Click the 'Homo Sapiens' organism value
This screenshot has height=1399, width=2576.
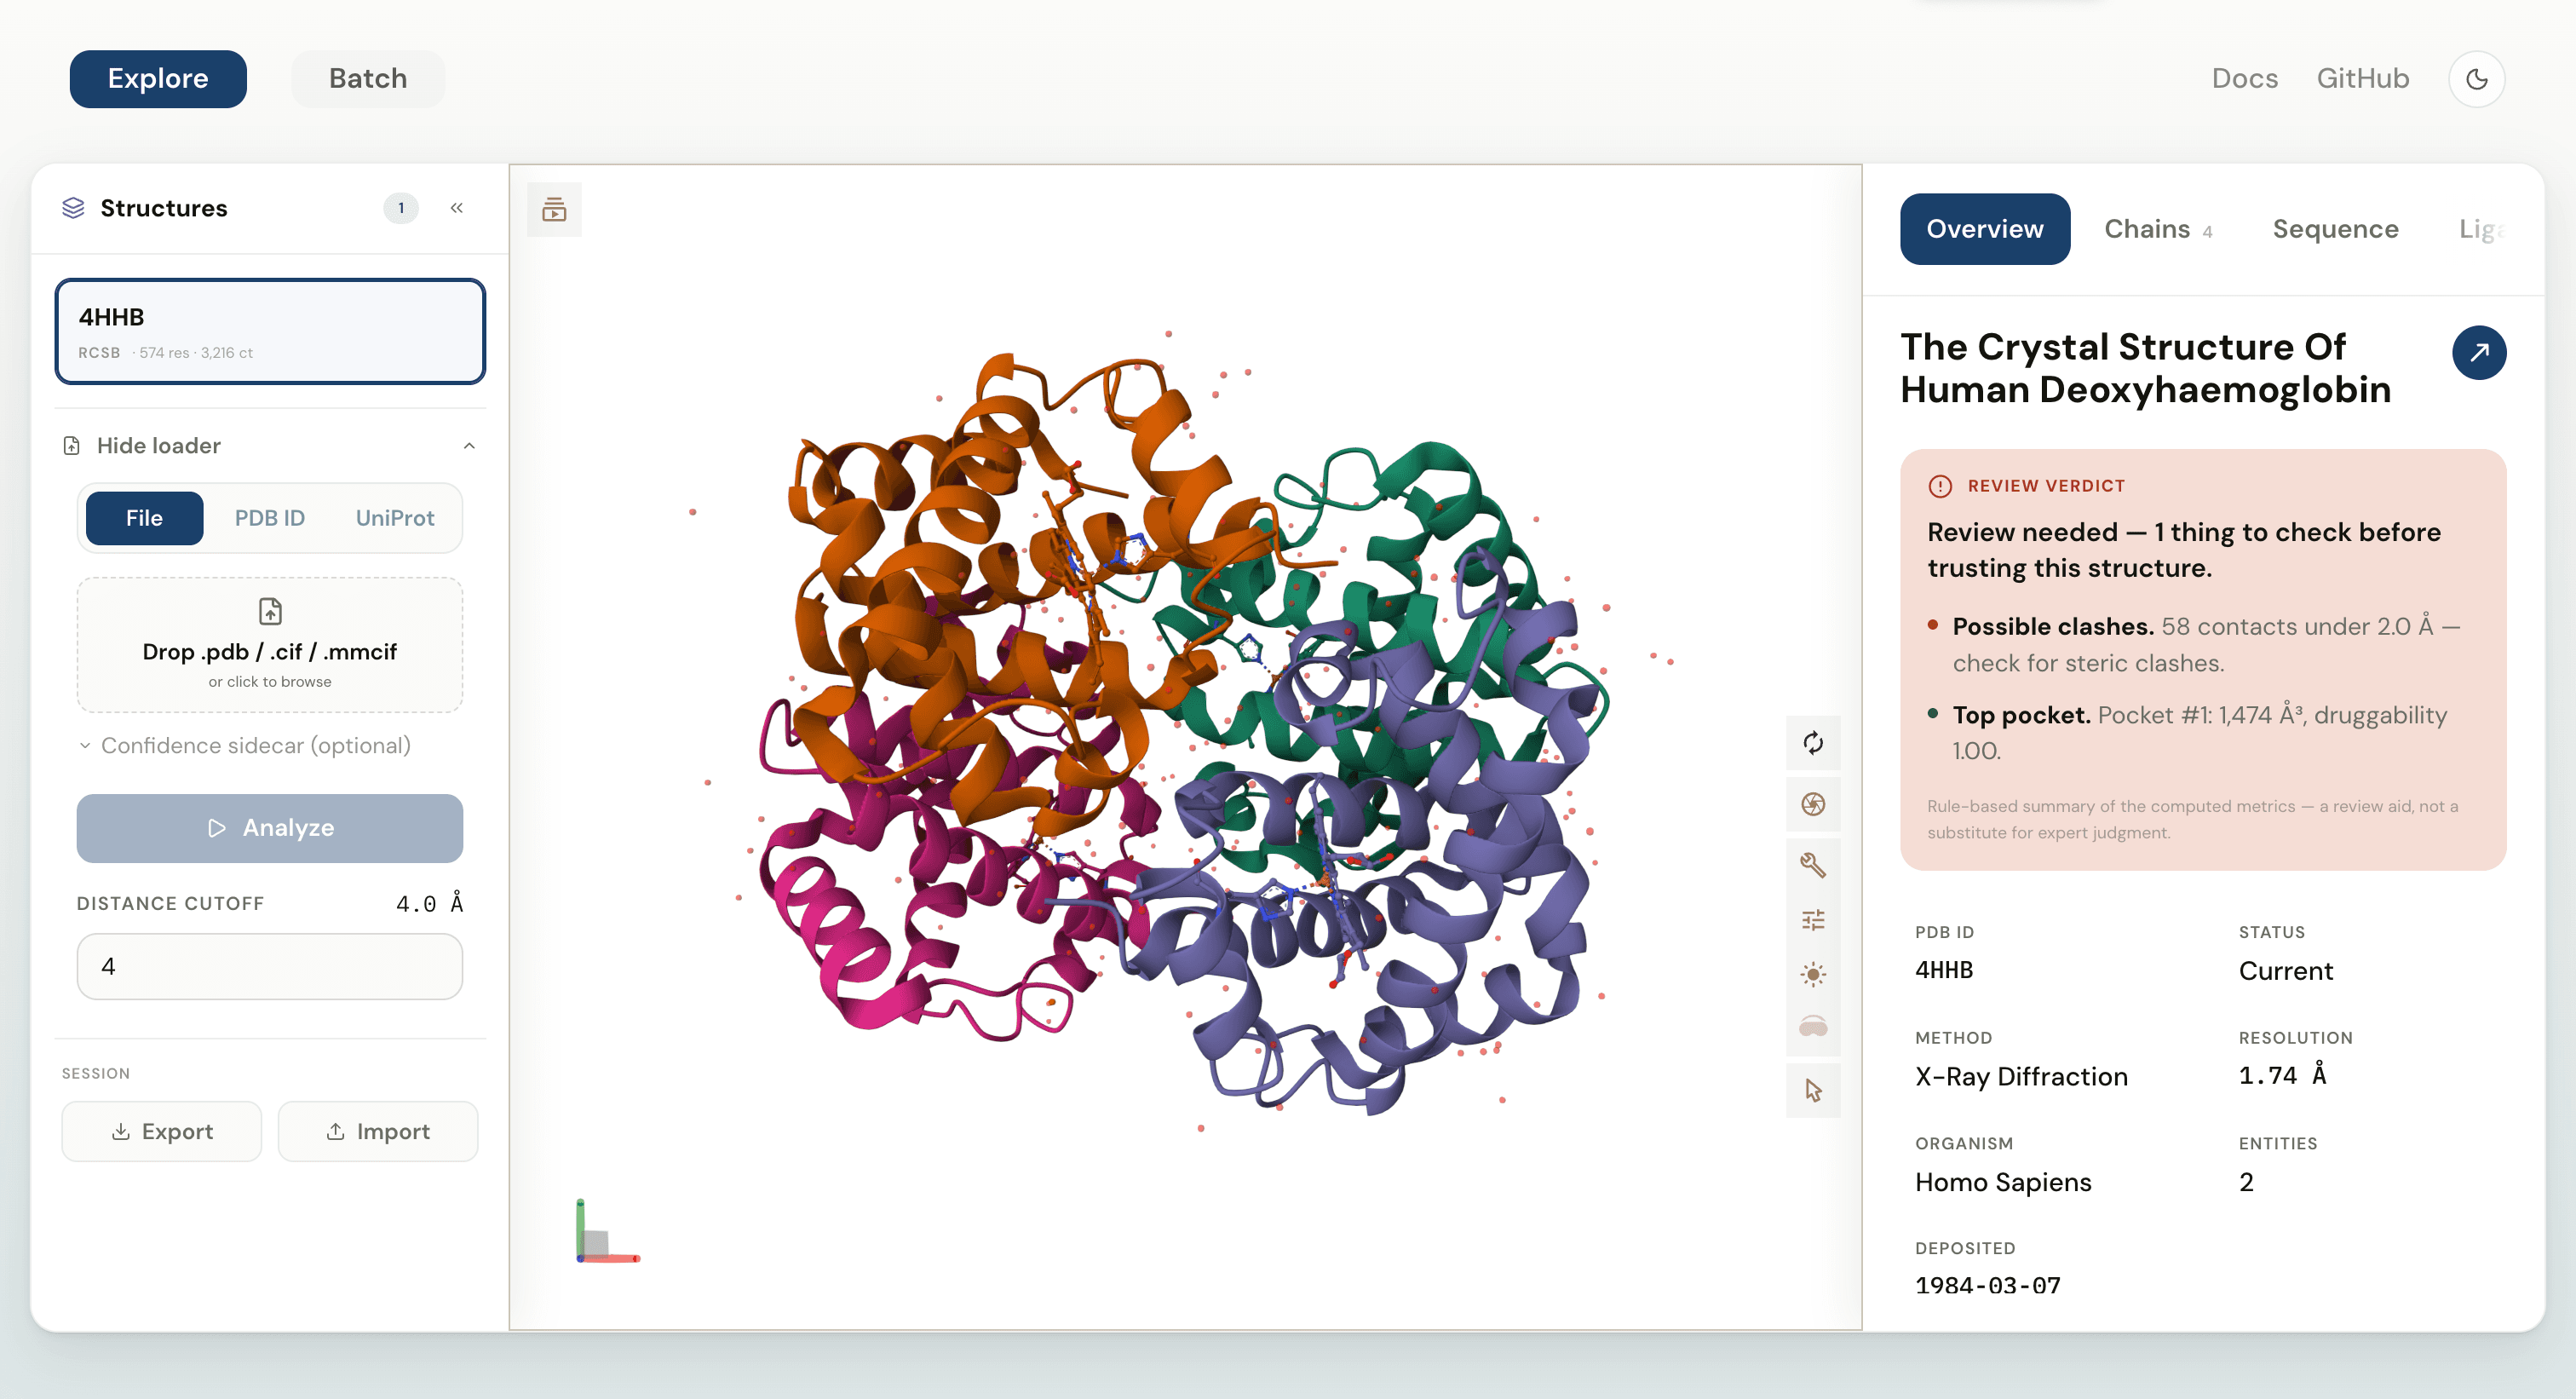point(2002,1182)
